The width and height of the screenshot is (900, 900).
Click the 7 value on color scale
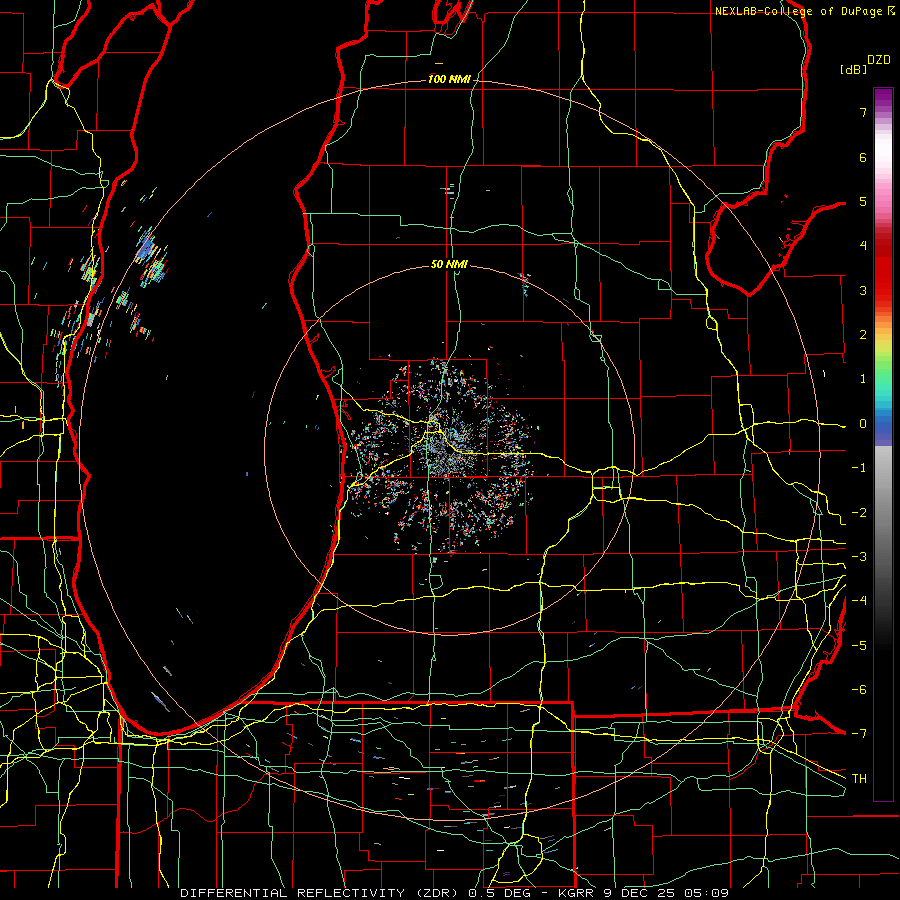click(x=863, y=112)
